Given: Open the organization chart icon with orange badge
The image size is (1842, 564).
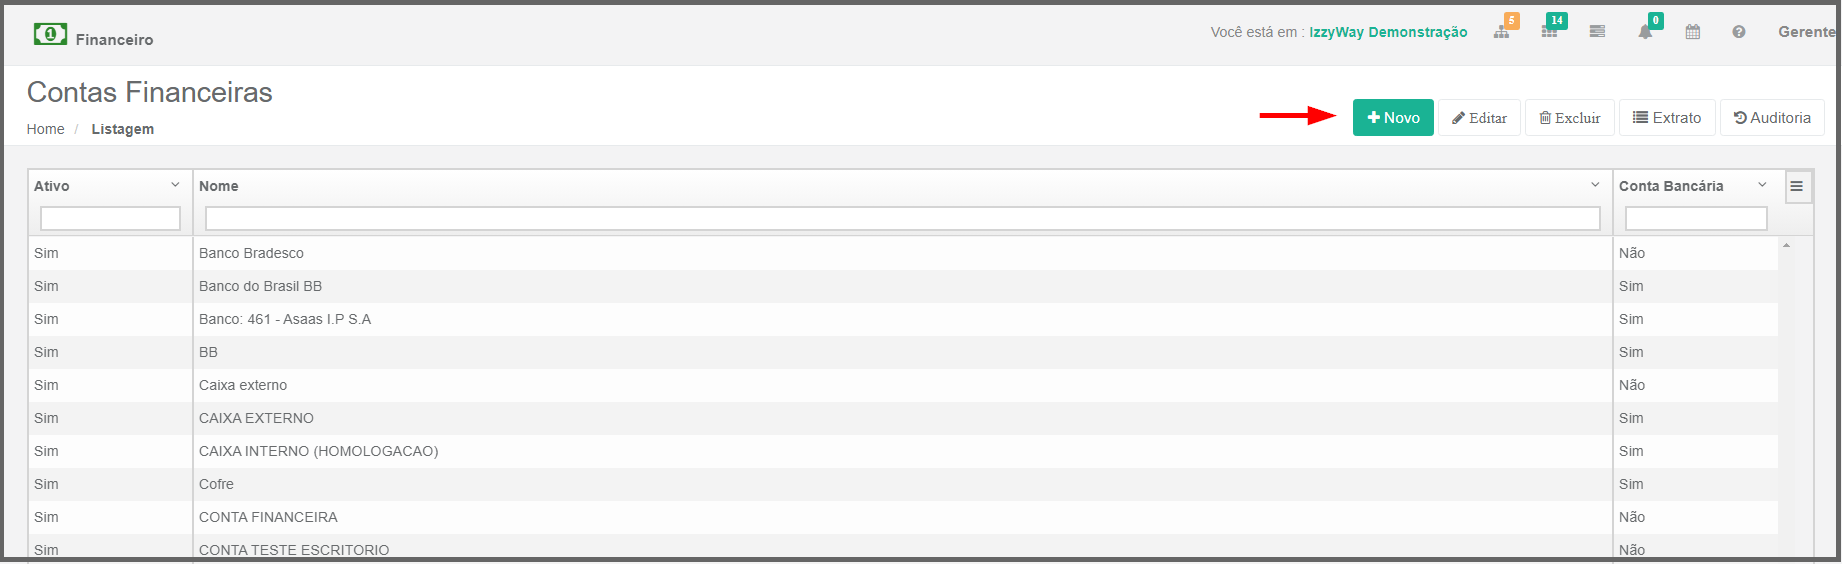Looking at the screenshot, I should tap(1502, 32).
